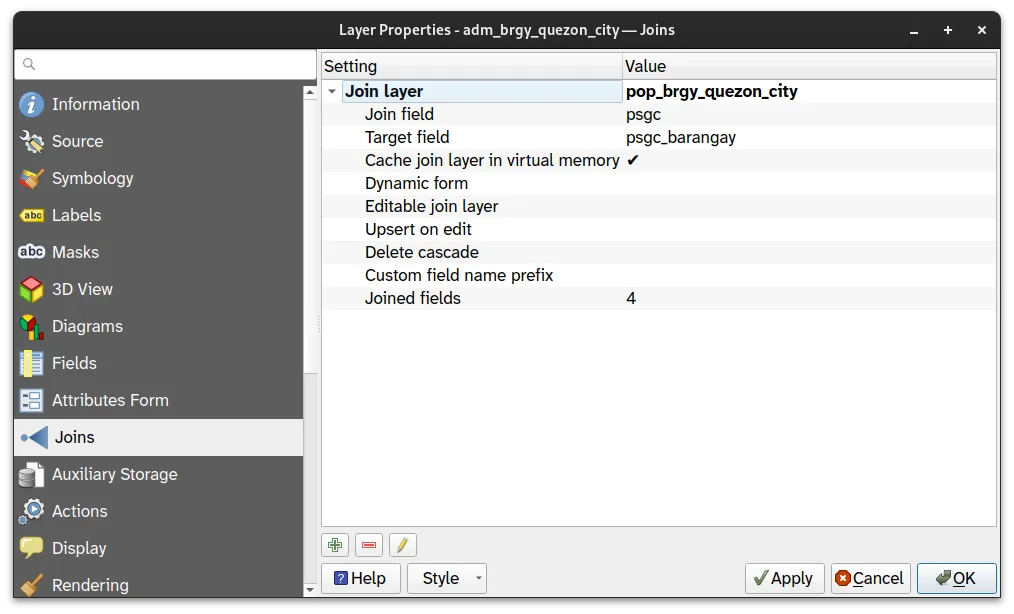
Task: Click the add new join plus icon
Action: pyautogui.click(x=335, y=545)
